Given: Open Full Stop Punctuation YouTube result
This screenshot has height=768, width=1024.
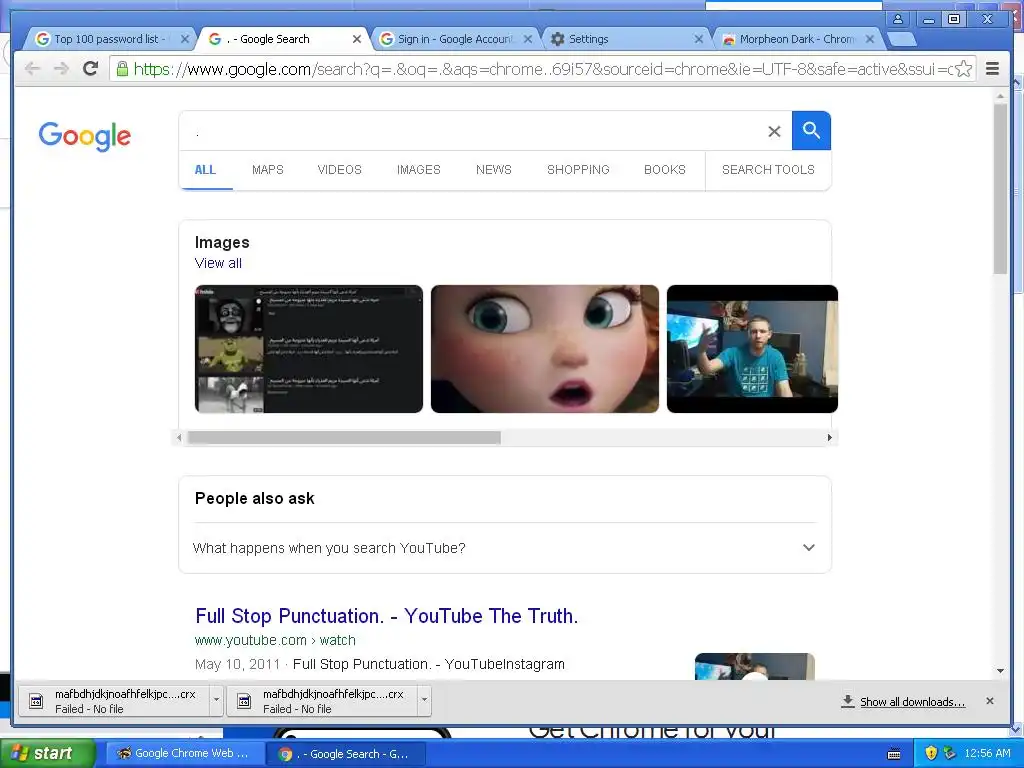Looking at the screenshot, I should click(x=387, y=616).
